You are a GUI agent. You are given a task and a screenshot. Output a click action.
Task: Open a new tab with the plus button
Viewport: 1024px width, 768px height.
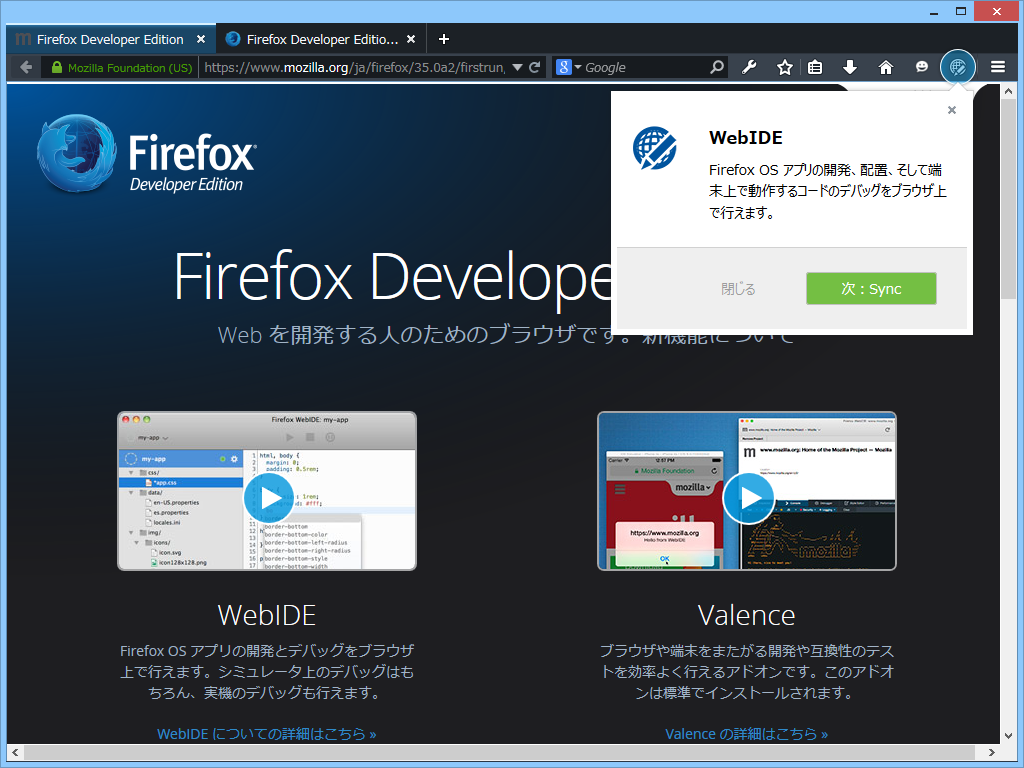point(443,38)
